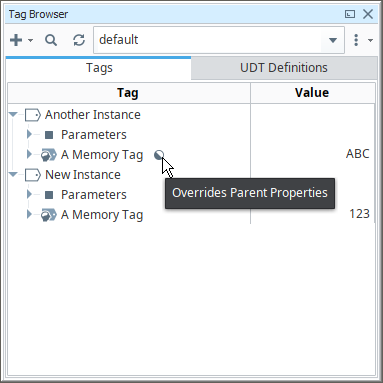This screenshot has height=383, width=383.
Task: Refresh the tag browser list
Action: point(79,40)
